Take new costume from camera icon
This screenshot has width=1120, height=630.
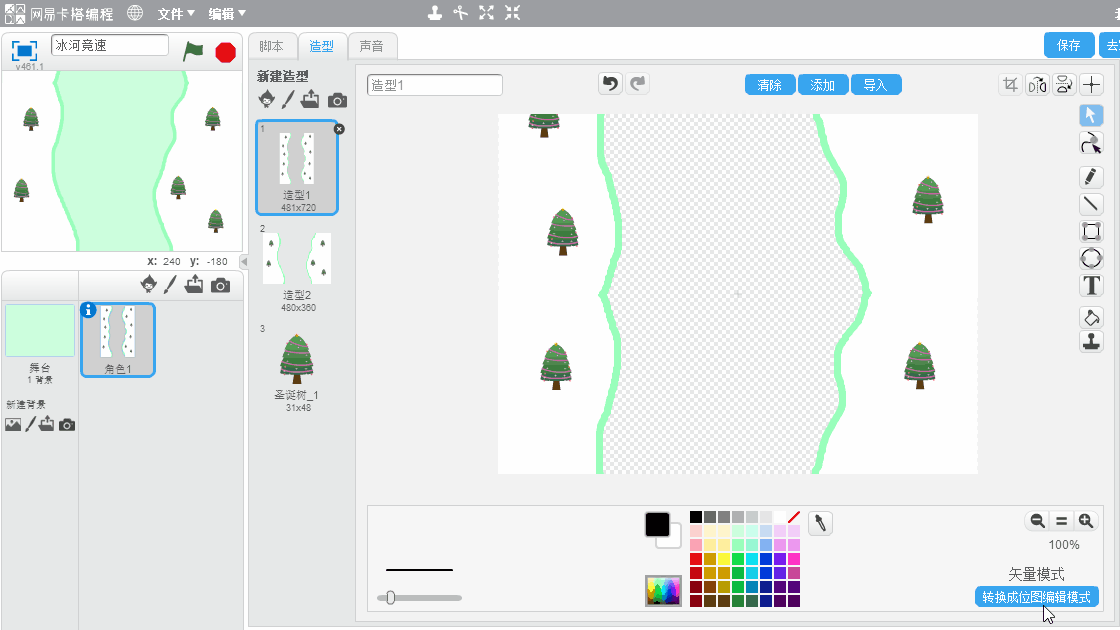pos(337,100)
